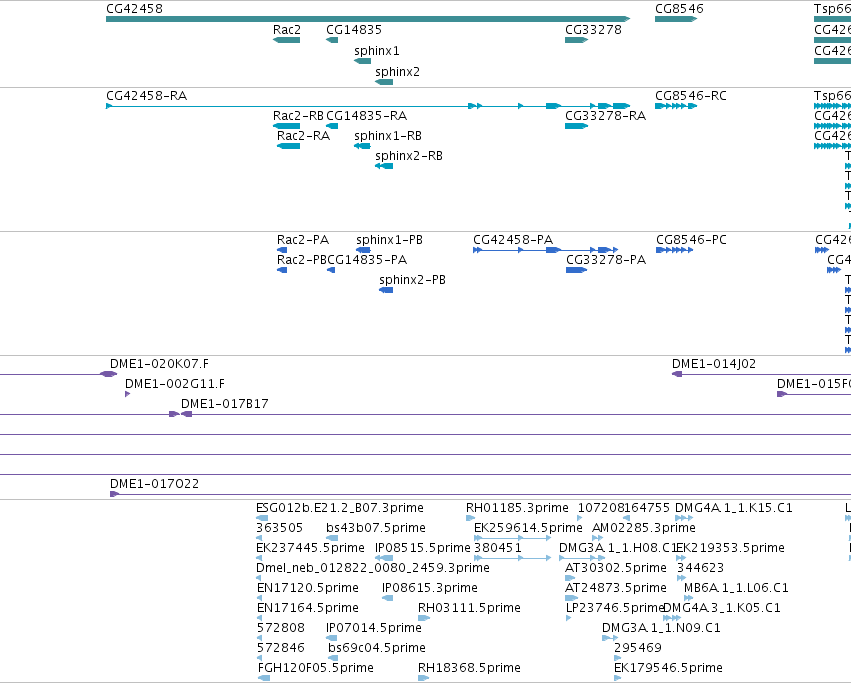Click the DMG4A.1_1.K15.C1 EST
Image resolution: width=851 pixels, height=683 pixels.
[x=684, y=518]
